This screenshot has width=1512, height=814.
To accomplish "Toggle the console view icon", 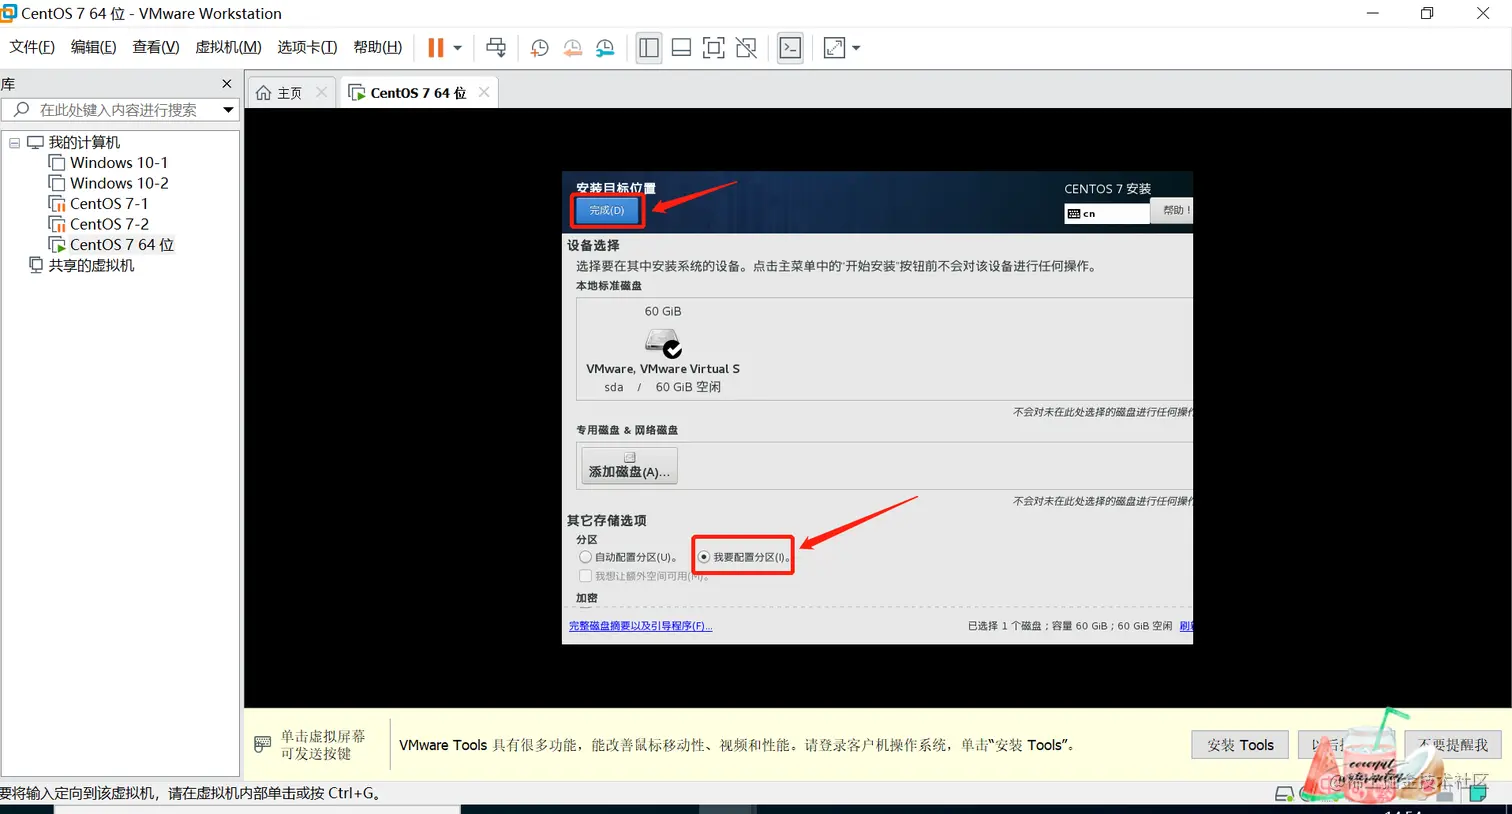I will (790, 47).
